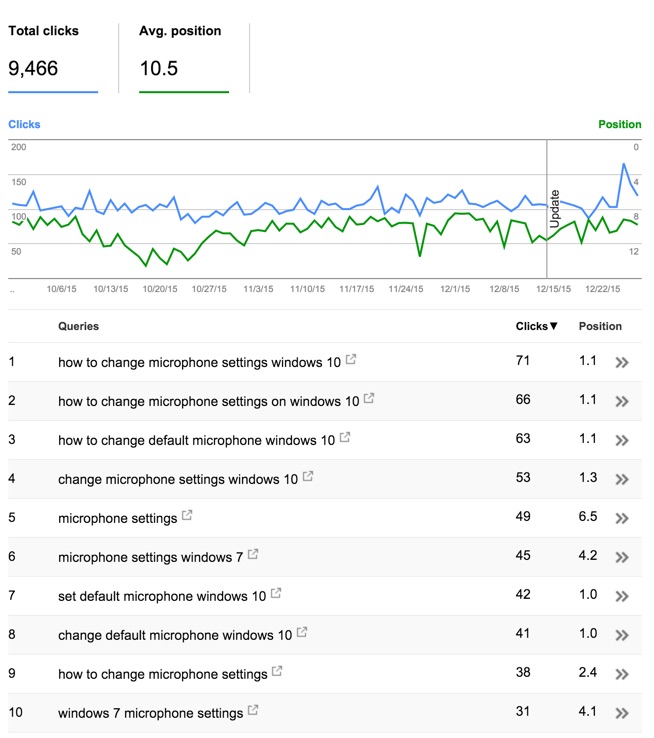The image size is (654, 738).
Task: Click the blue Clicks chart legend label
Action: [x=24, y=124]
